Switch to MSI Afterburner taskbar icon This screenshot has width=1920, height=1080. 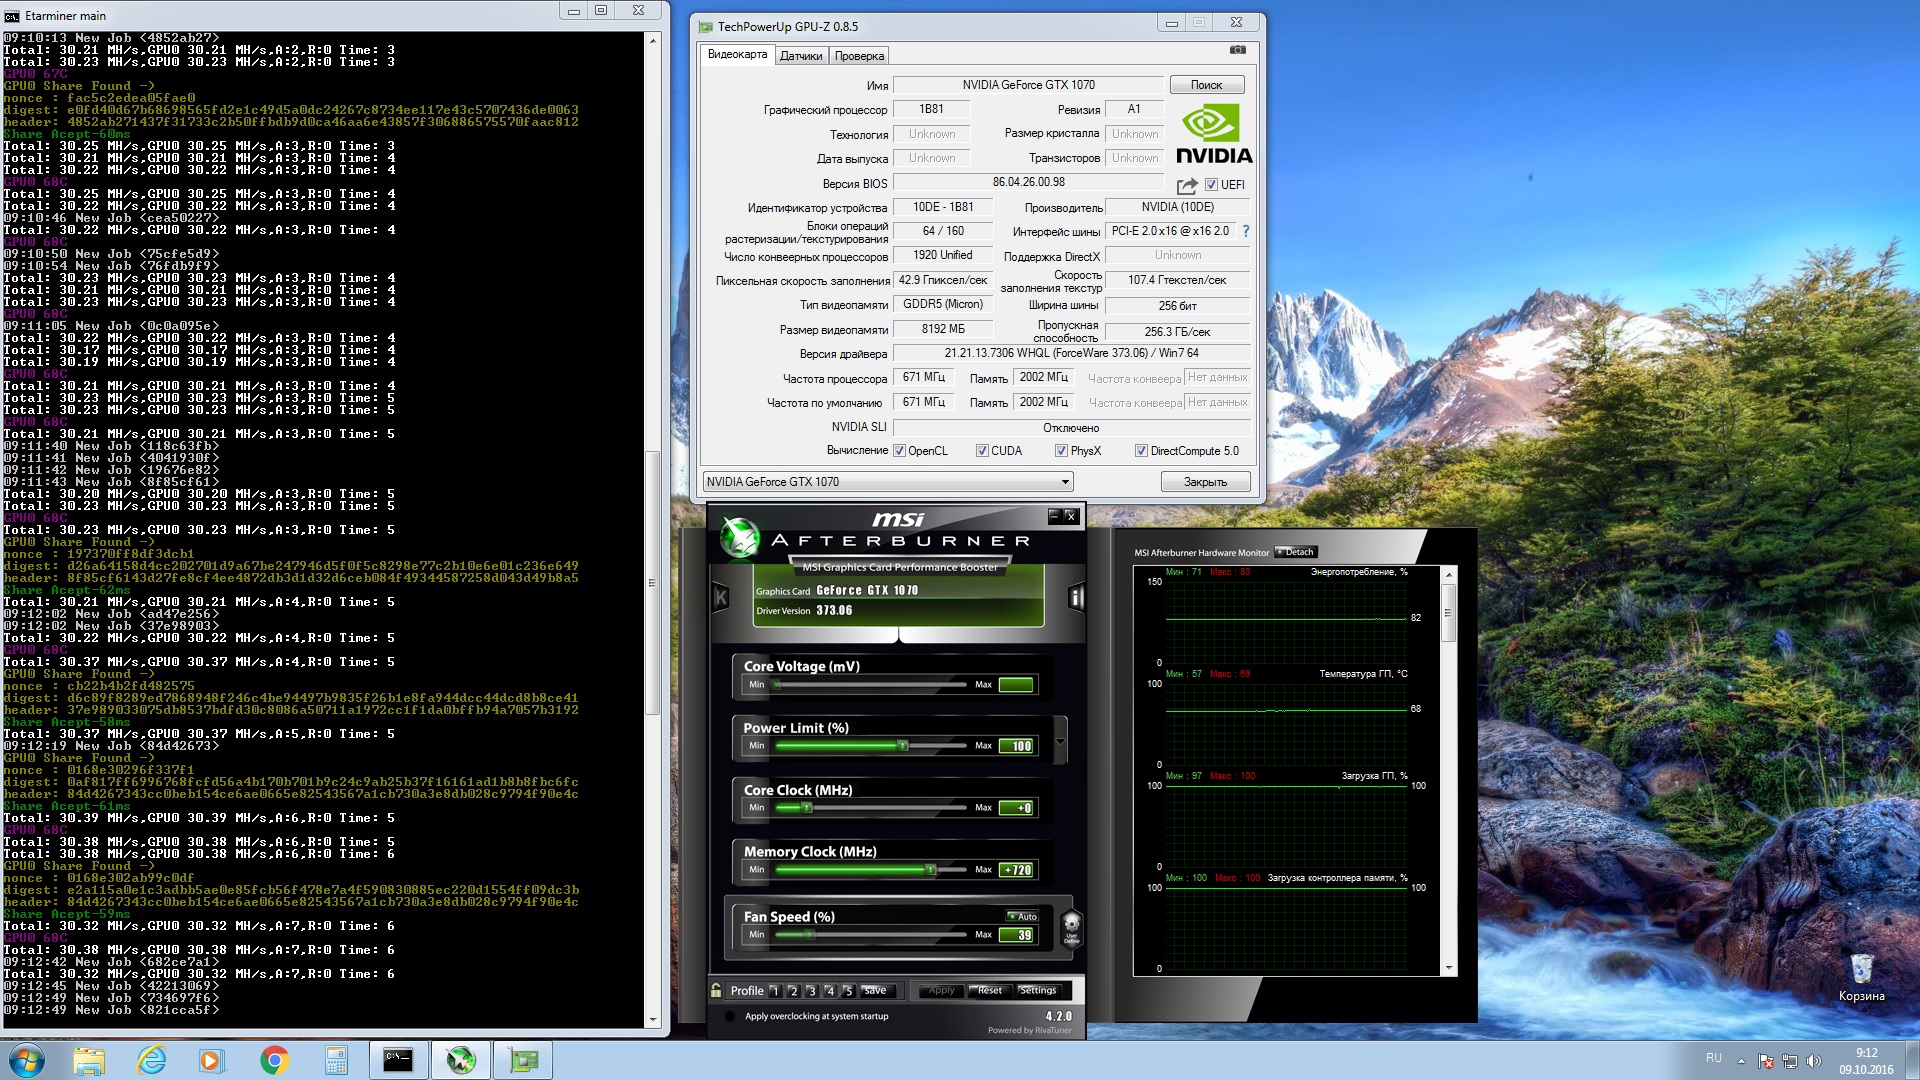pyautogui.click(x=460, y=1060)
